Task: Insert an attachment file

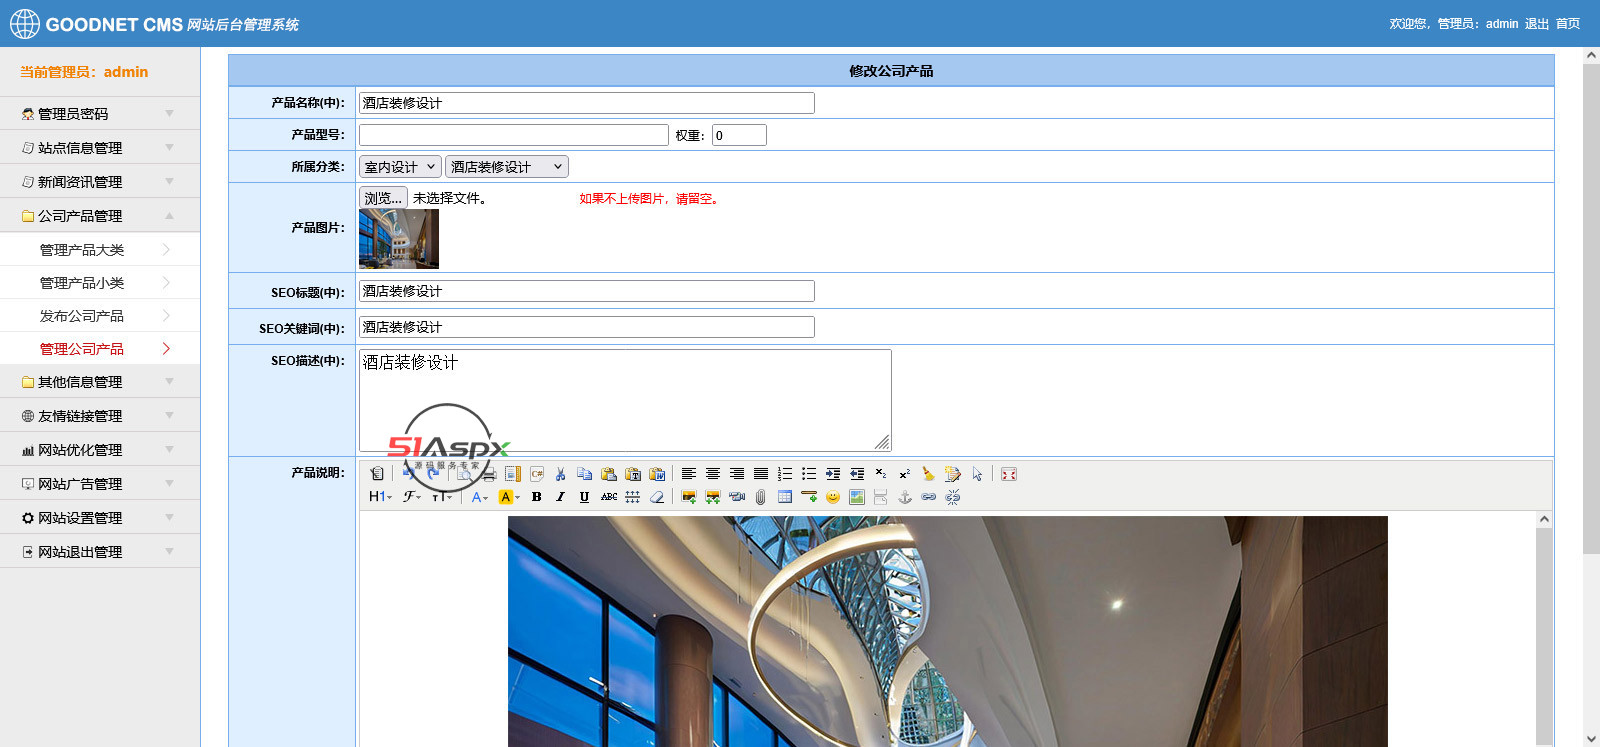Action: click(761, 497)
